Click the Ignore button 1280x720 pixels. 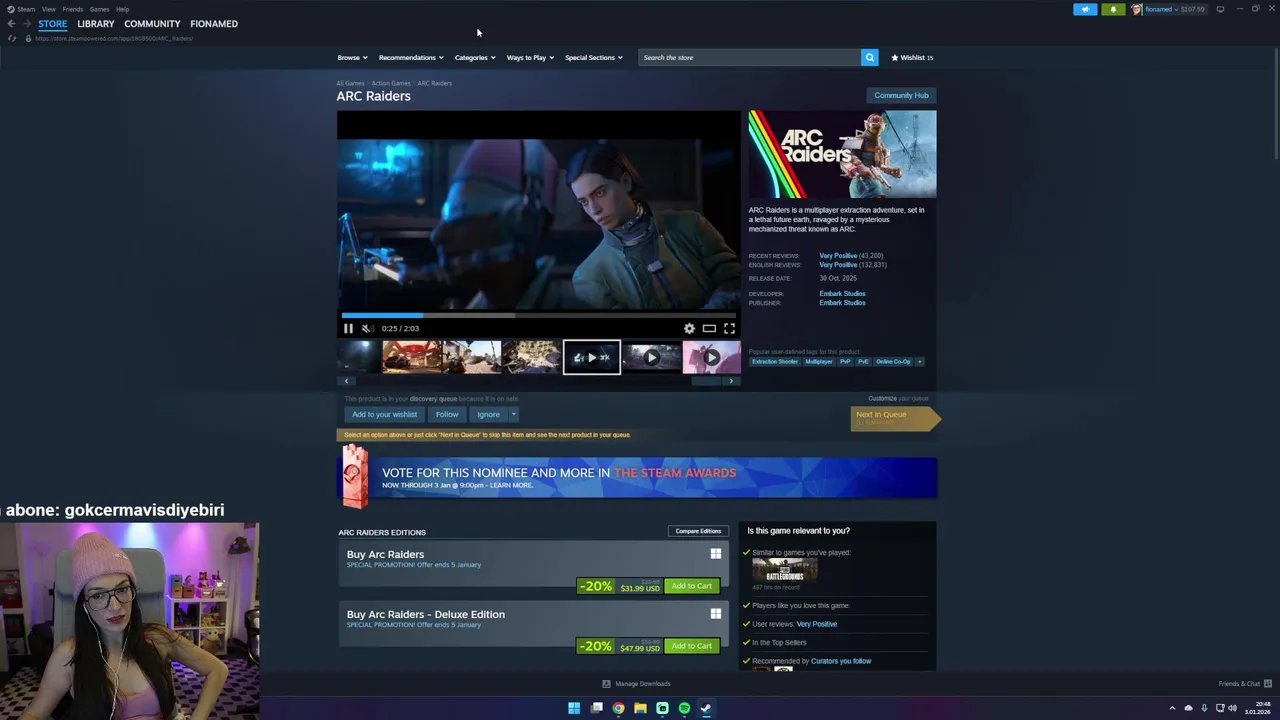pos(488,414)
